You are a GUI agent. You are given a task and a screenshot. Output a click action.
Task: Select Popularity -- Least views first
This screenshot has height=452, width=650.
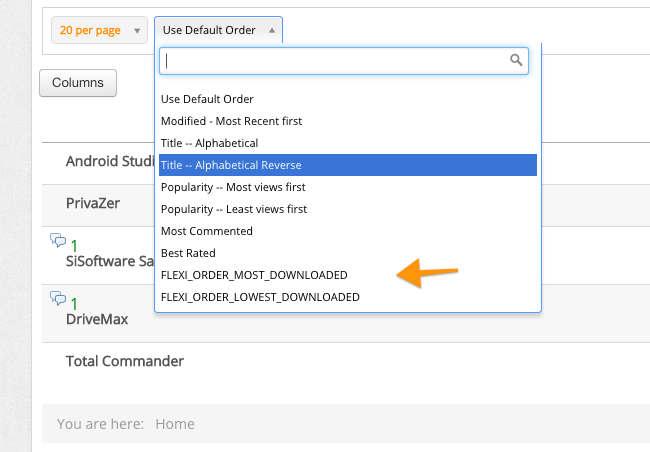(348, 209)
